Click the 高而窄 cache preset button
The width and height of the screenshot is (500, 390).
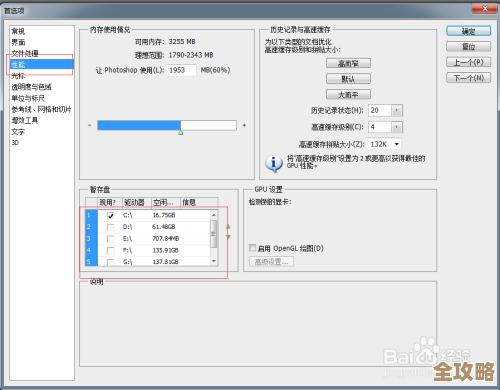348,63
